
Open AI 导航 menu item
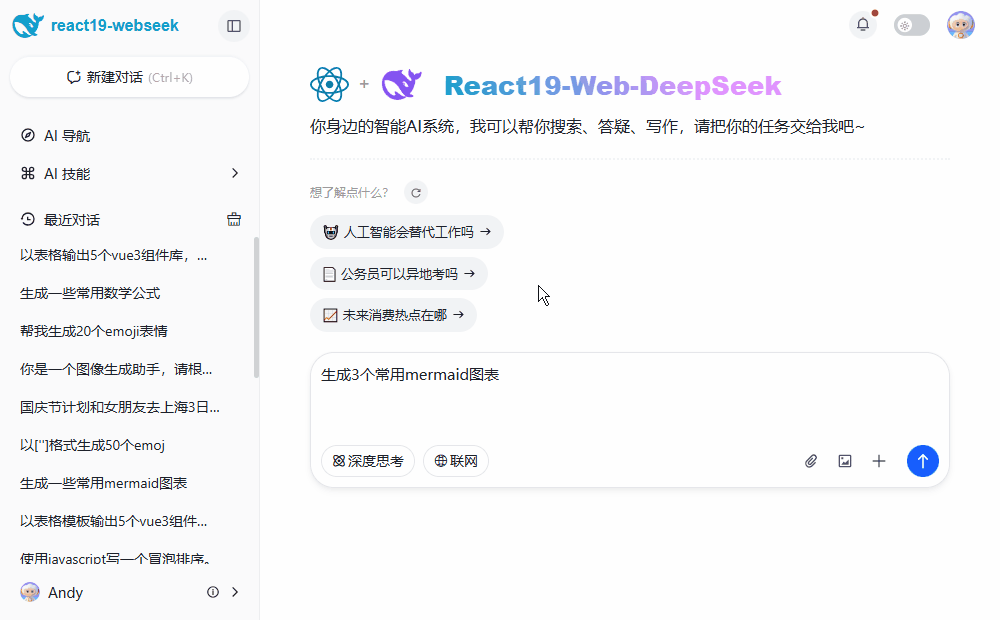pos(129,135)
